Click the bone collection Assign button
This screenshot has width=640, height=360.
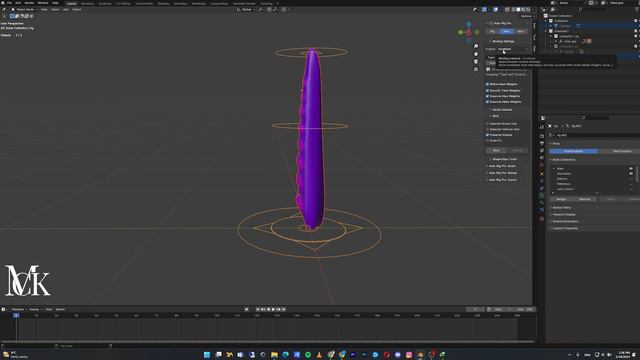click(561, 199)
